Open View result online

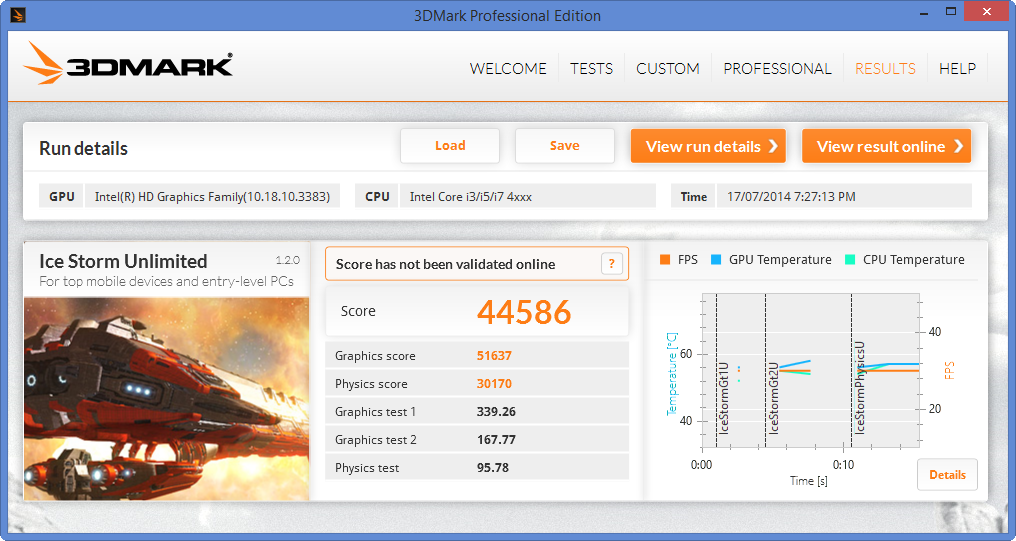886,146
